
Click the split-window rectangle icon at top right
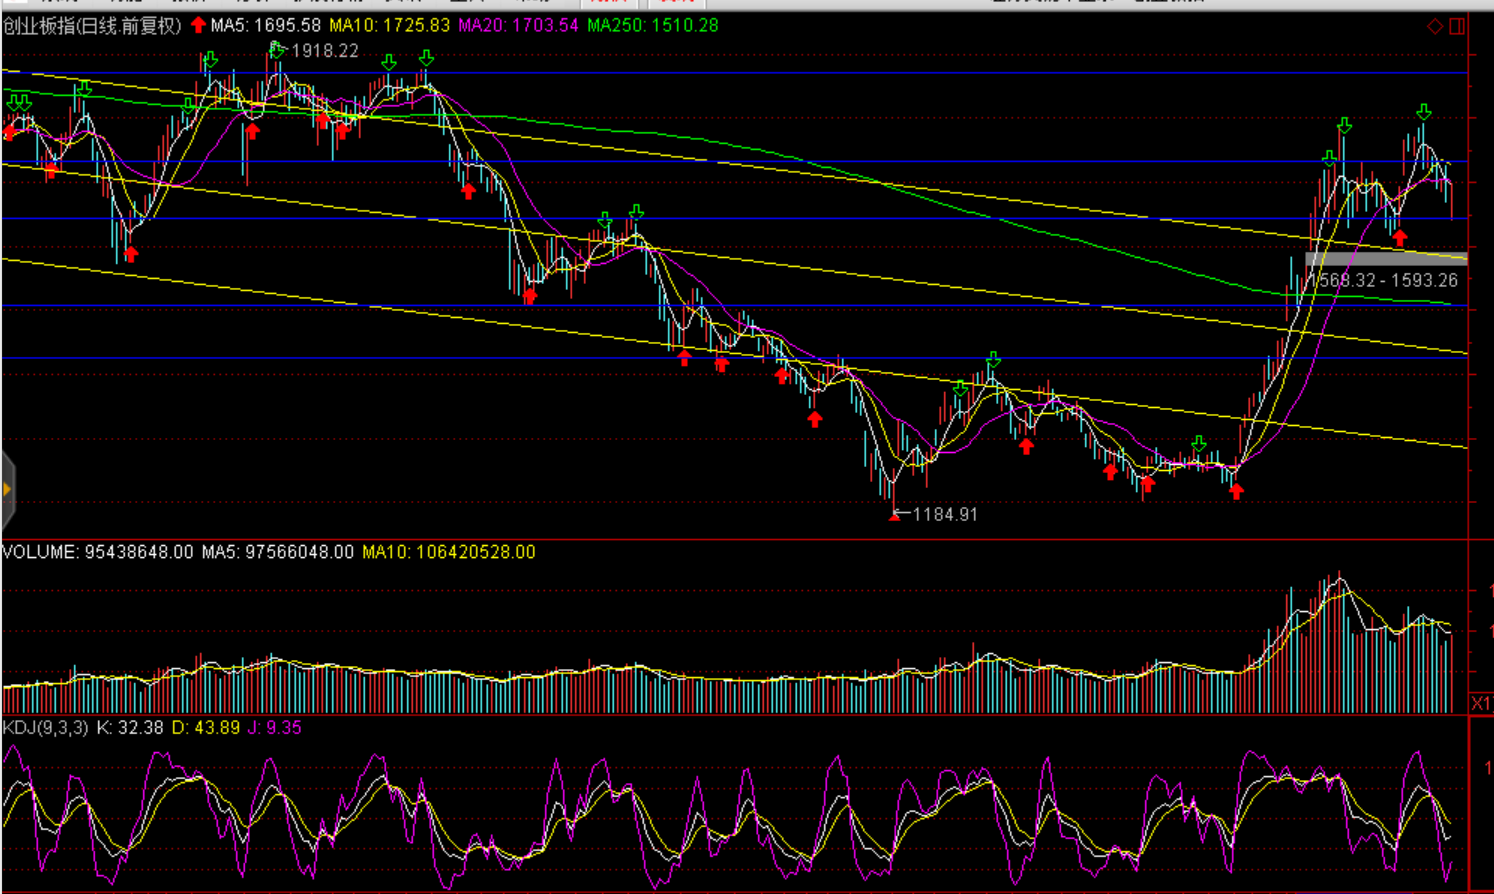1457,26
